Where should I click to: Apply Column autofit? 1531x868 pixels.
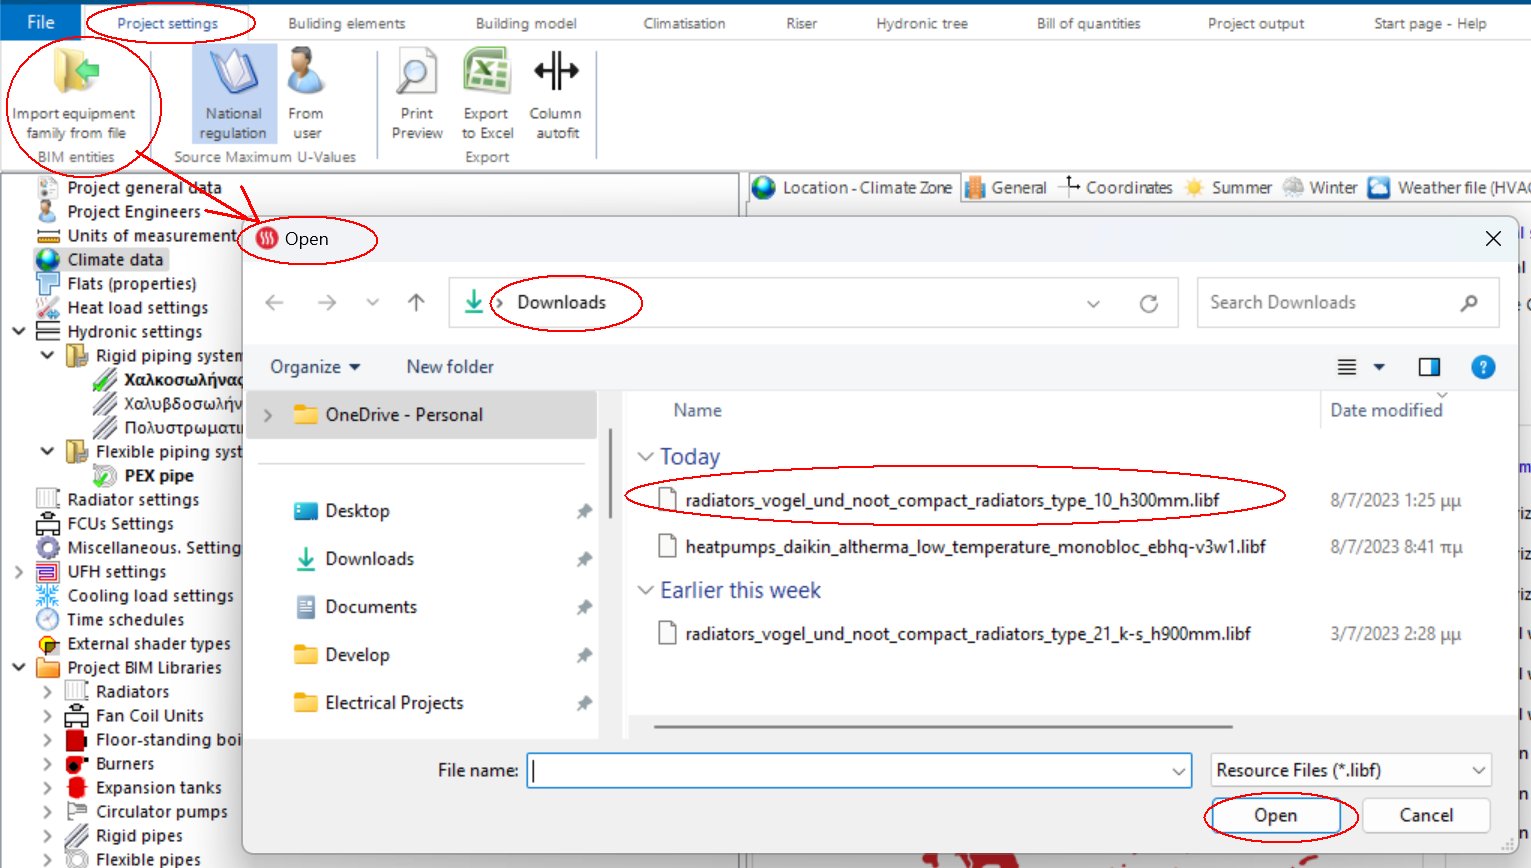556,75
